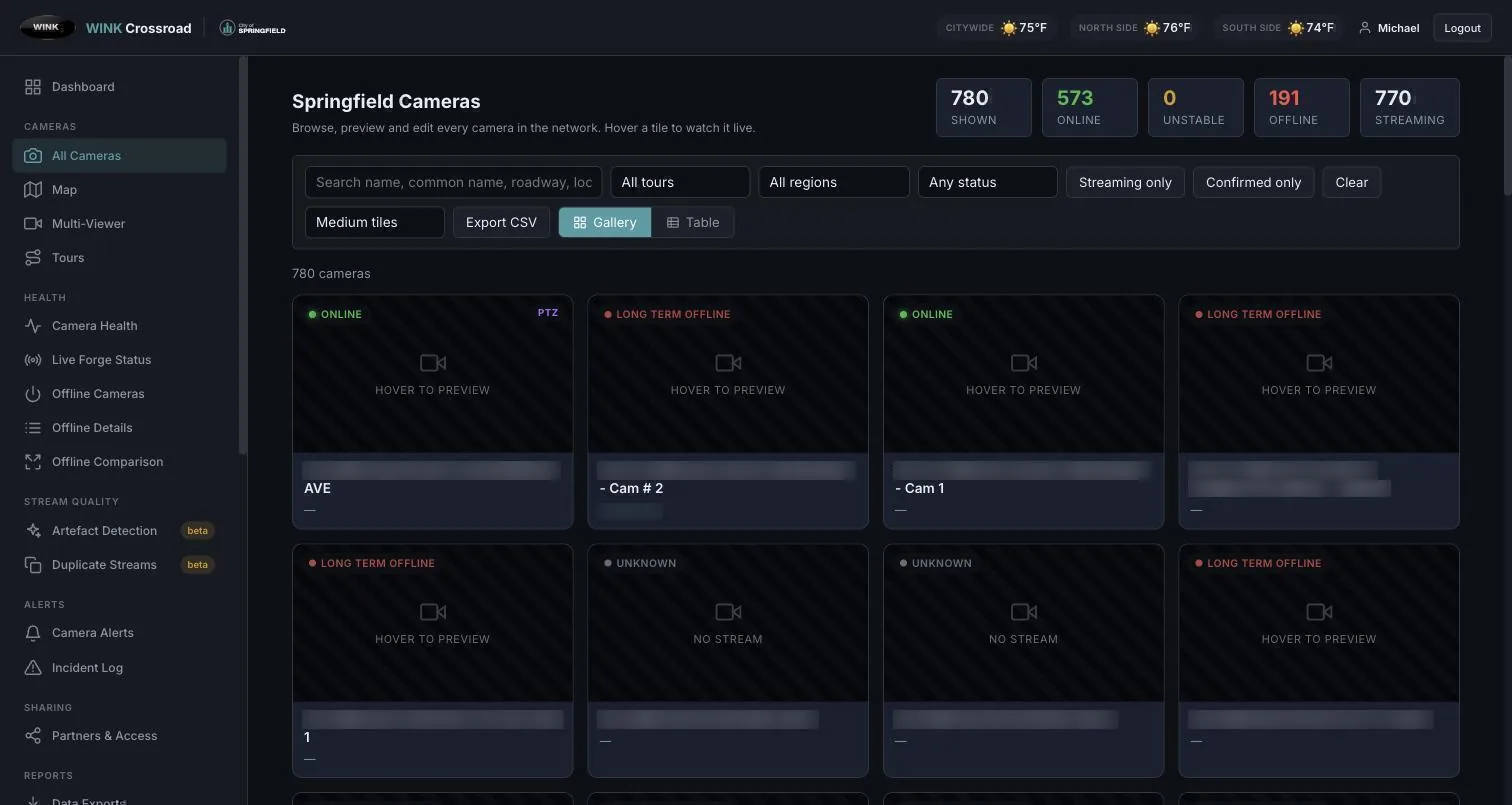Open the Any status dropdown
The width and height of the screenshot is (1512, 805).
point(988,182)
